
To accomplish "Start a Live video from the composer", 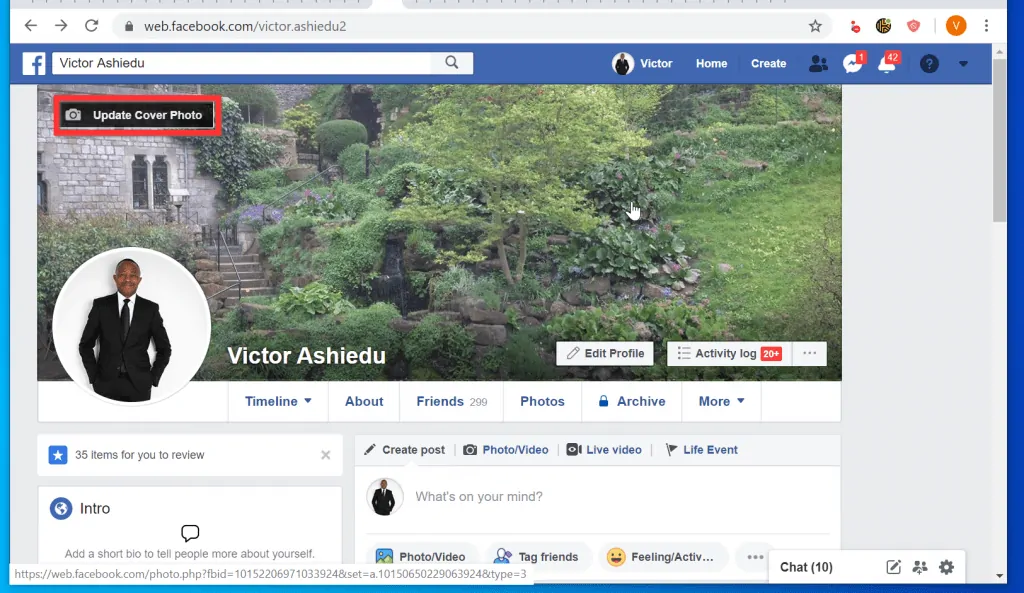I will click(604, 449).
